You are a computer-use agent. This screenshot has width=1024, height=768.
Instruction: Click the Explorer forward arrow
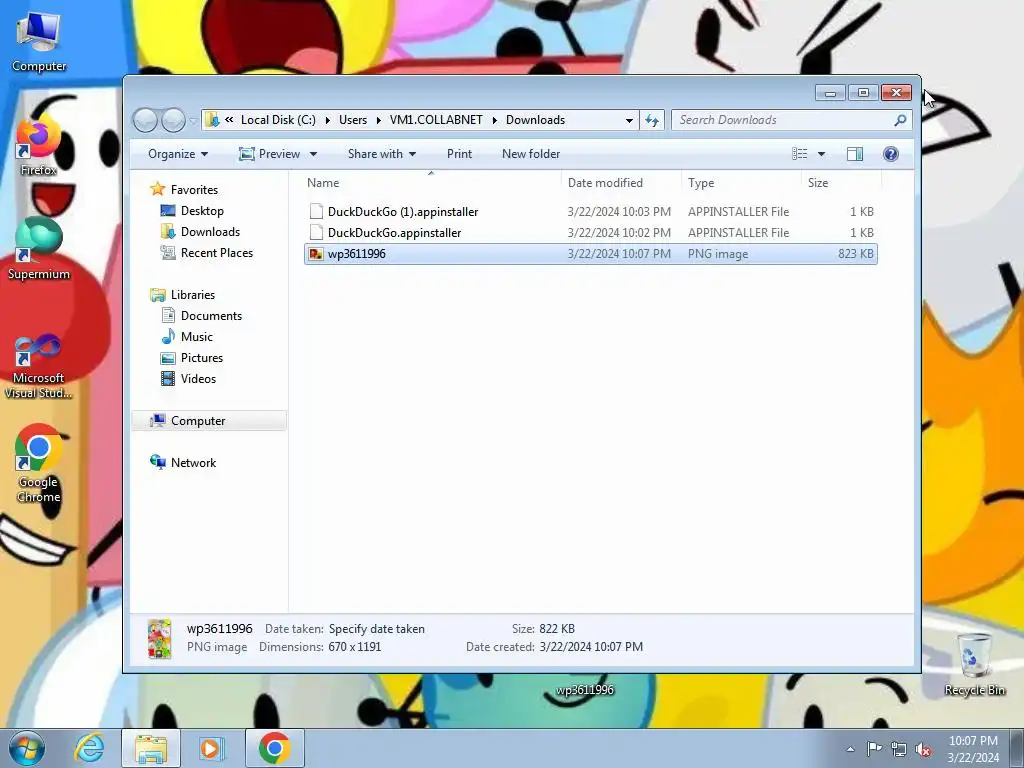(173, 120)
